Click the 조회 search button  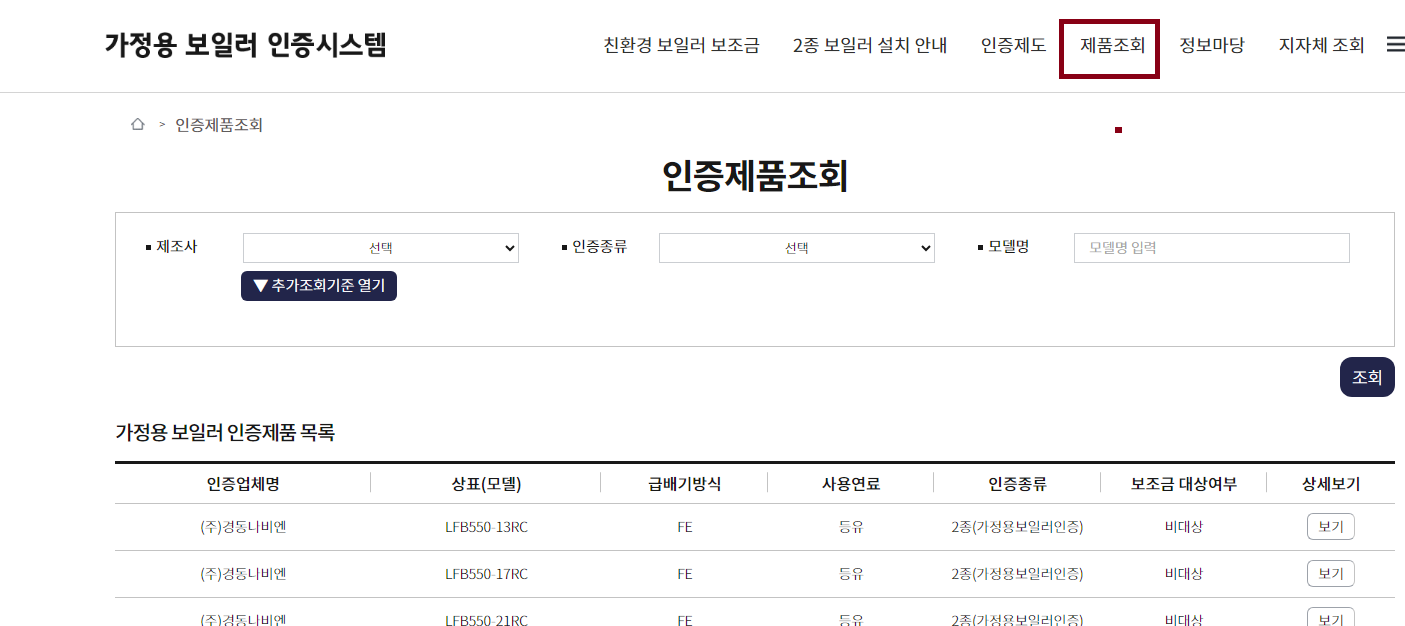tap(1367, 377)
